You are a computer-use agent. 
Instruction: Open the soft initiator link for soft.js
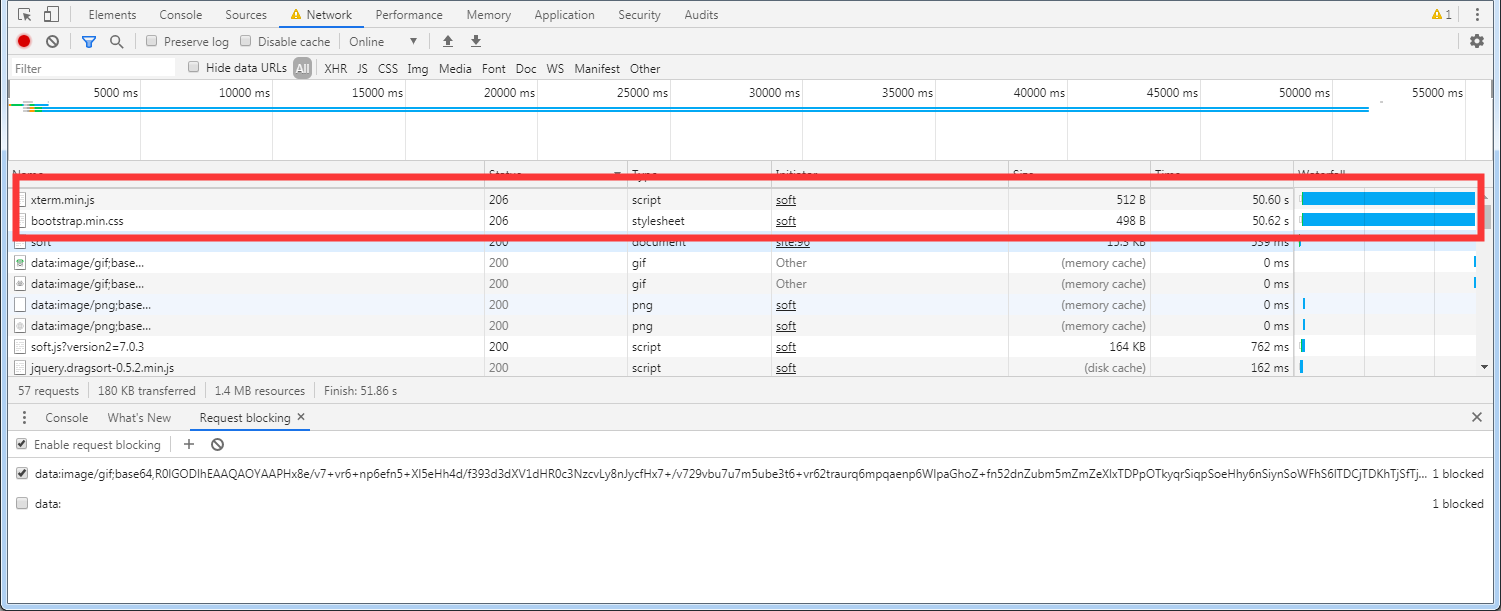tap(786, 347)
